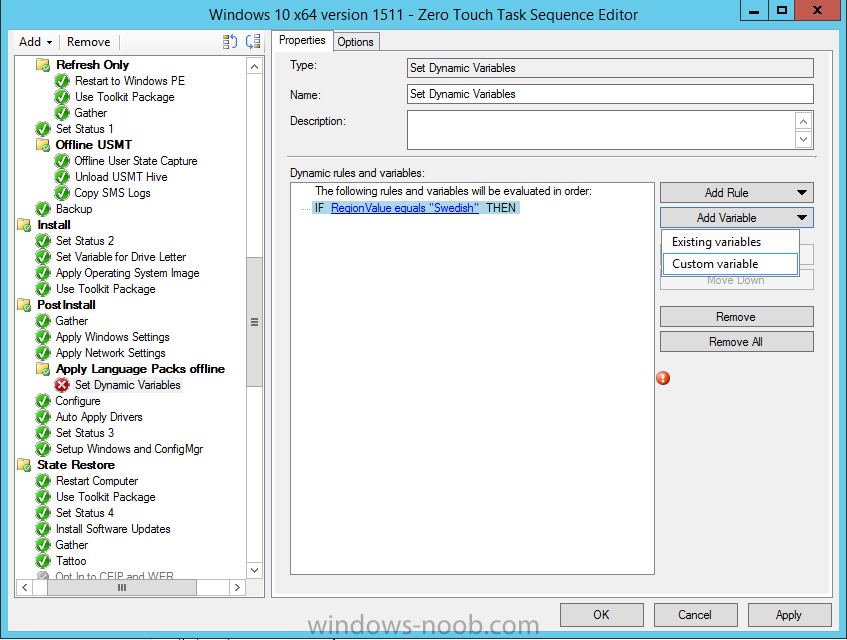Click the task tree scroll down arrow
This screenshot has width=847, height=640.
(x=254, y=570)
